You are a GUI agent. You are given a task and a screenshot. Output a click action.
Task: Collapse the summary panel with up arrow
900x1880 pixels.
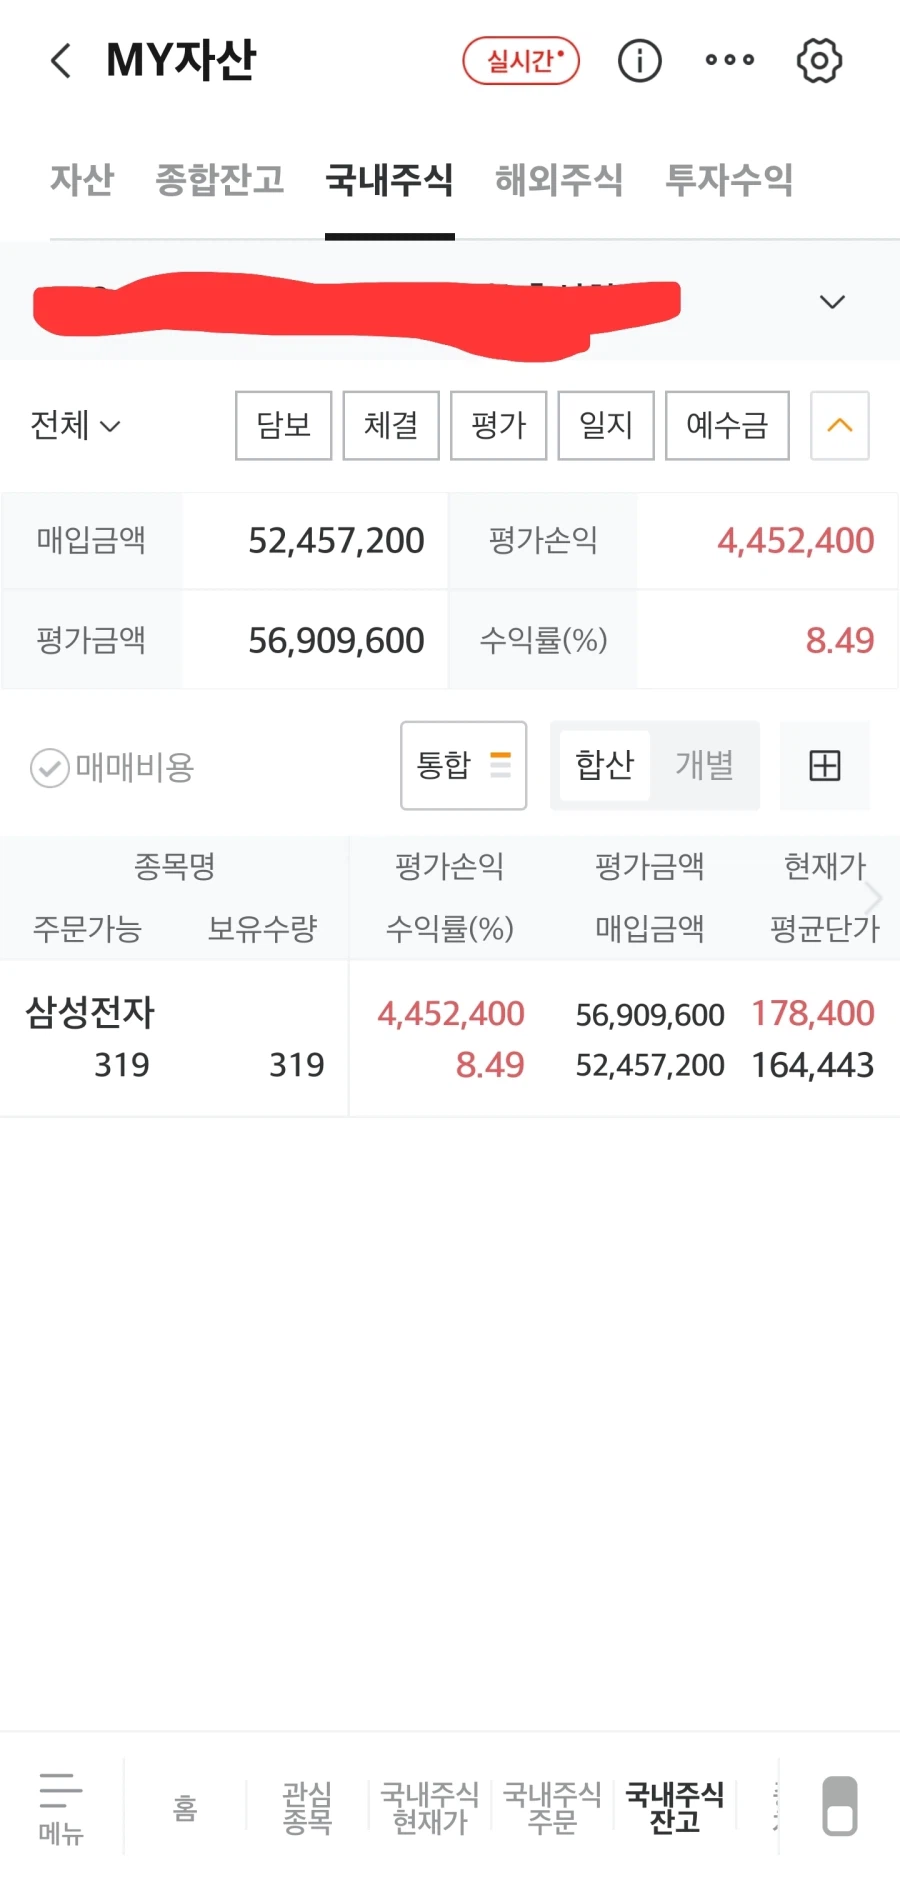coord(840,426)
